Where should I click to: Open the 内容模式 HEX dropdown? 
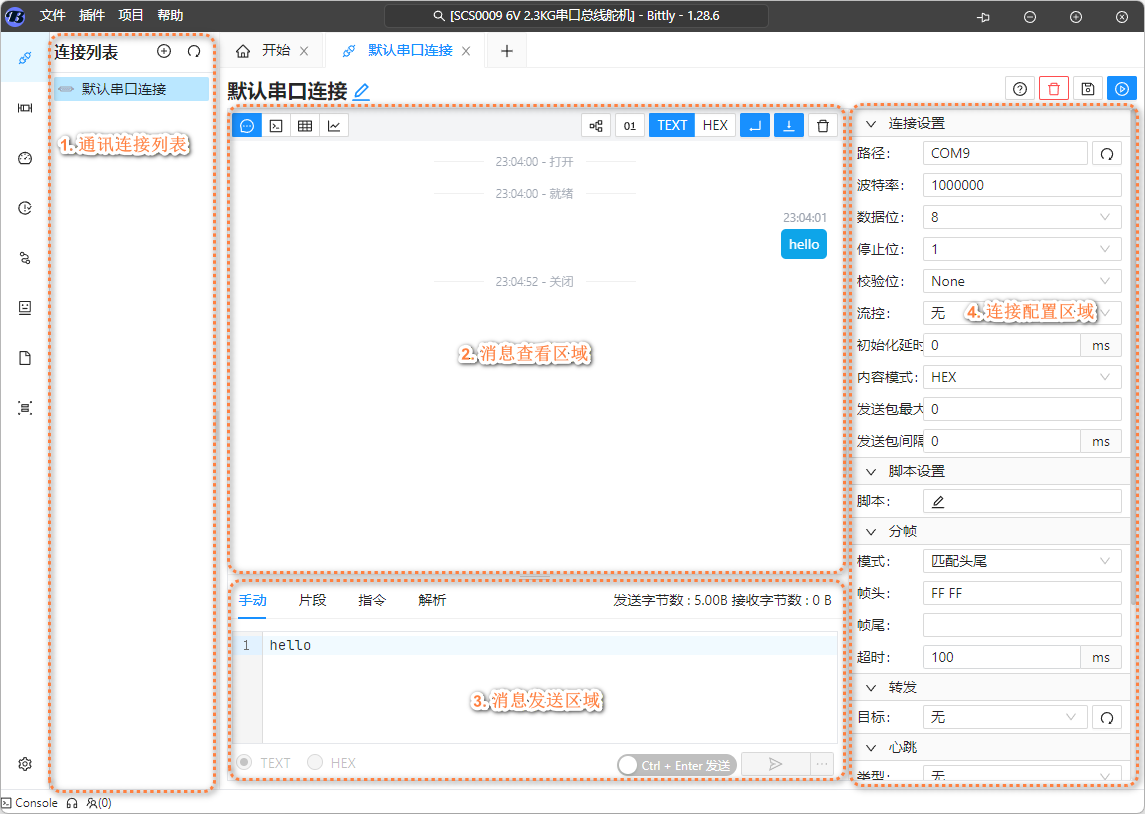[x=1021, y=377]
